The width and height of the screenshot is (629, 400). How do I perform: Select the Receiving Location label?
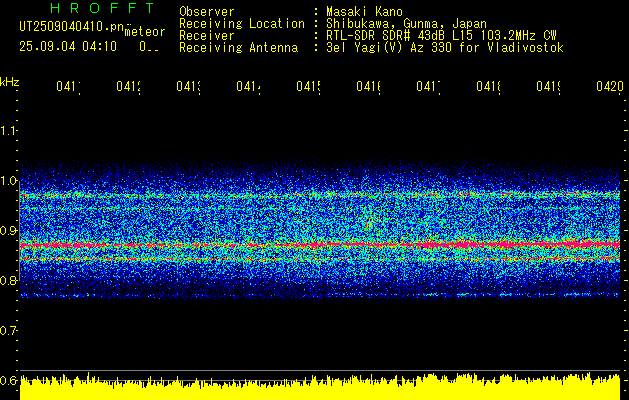(242, 24)
